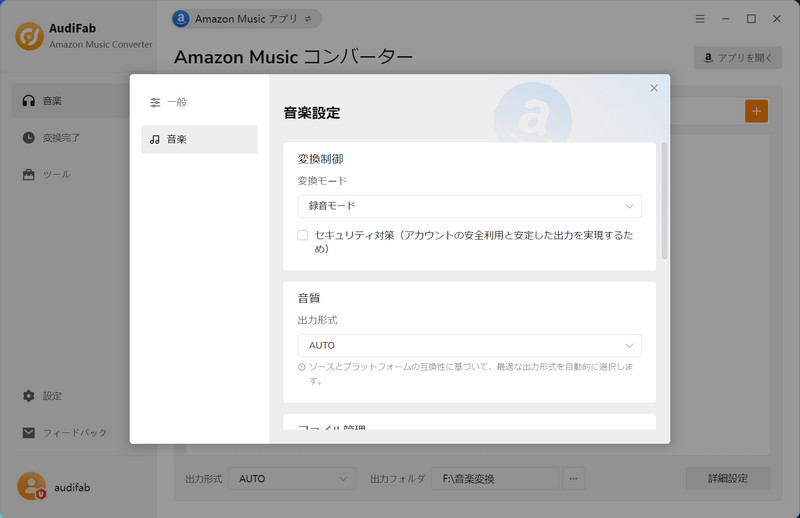The image size is (800, 518).
Task: Enable the セキュリティ対策 checkbox
Action: coord(303,235)
